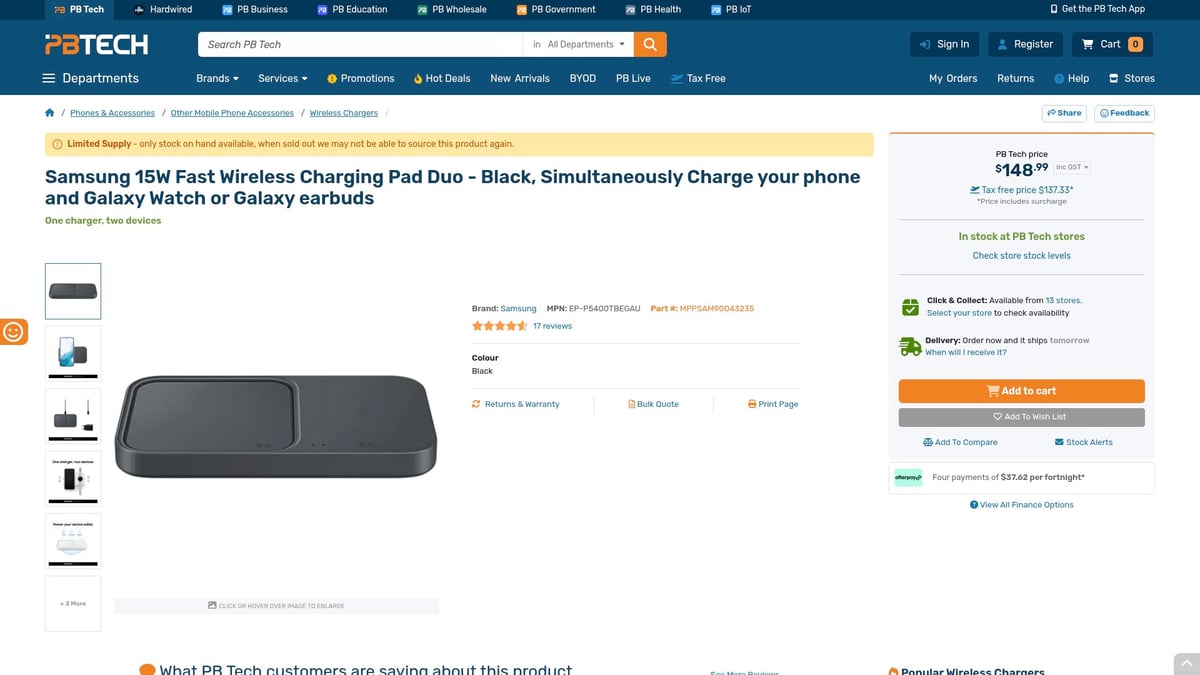The height and width of the screenshot is (675, 1200).
Task: Click the Returns & Warranty arrows icon
Action: tap(477, 403)
